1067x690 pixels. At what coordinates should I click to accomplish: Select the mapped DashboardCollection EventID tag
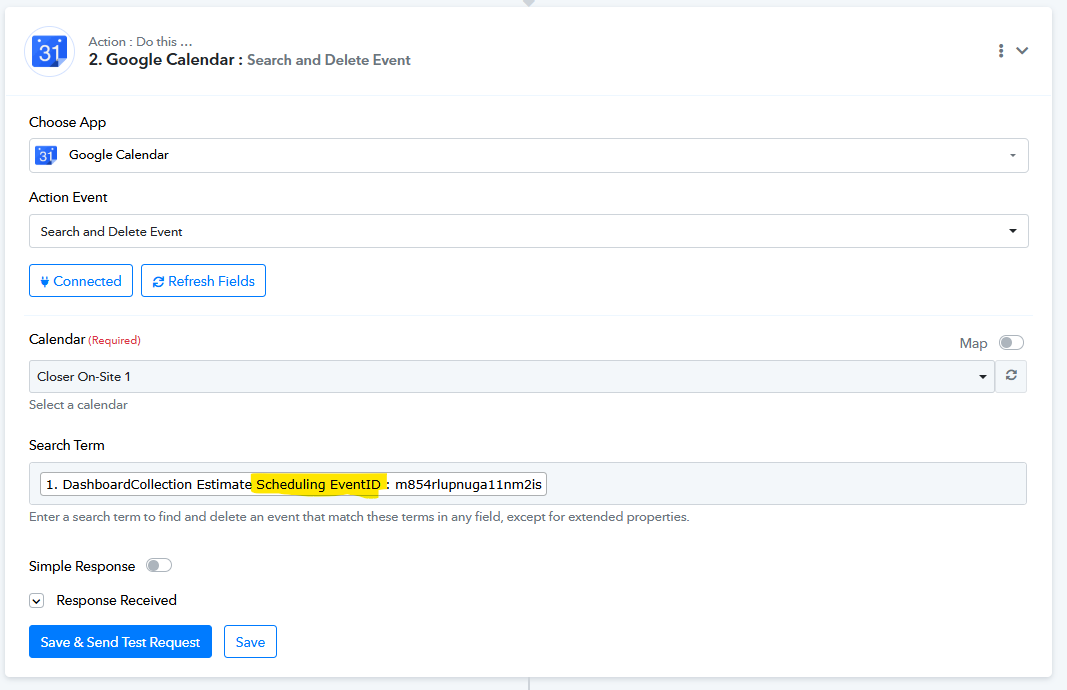[293, 484]
